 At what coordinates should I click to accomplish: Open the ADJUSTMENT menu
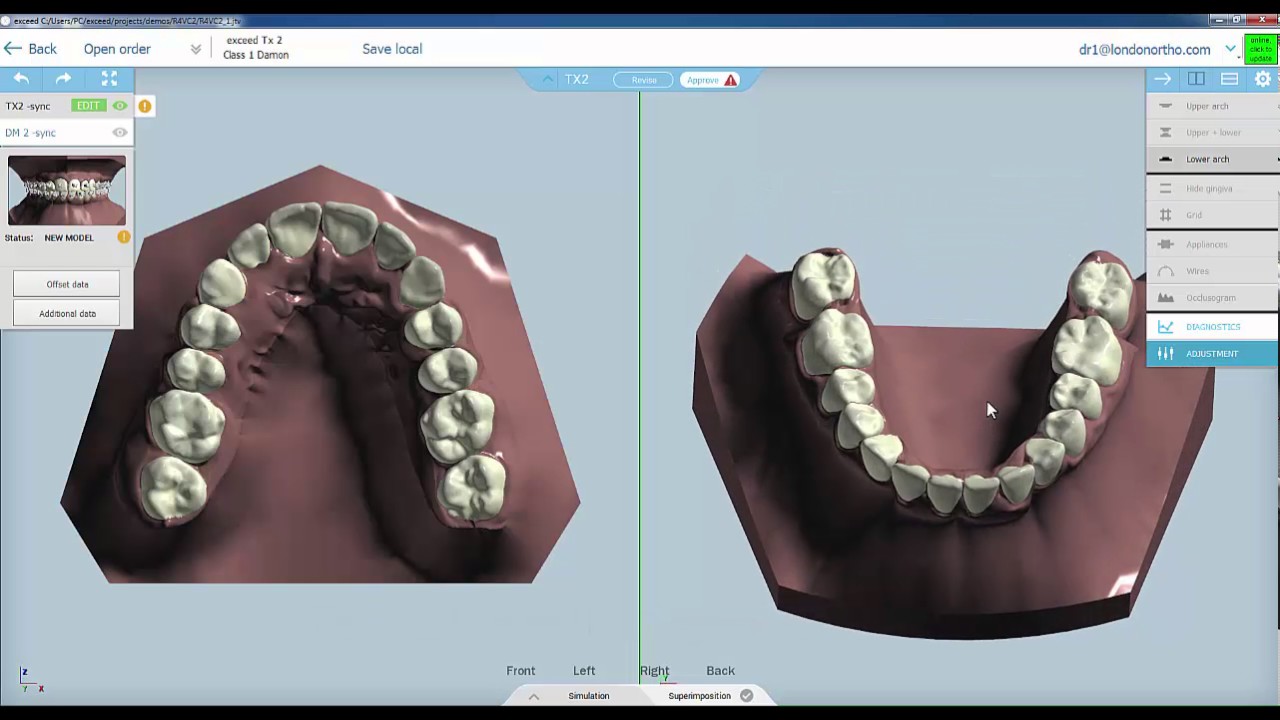tap(1212, 353)
